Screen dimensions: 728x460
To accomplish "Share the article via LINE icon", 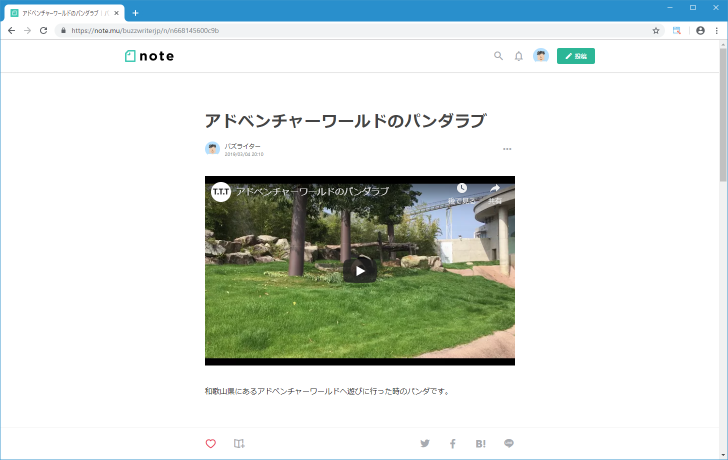I will point(509,443).
